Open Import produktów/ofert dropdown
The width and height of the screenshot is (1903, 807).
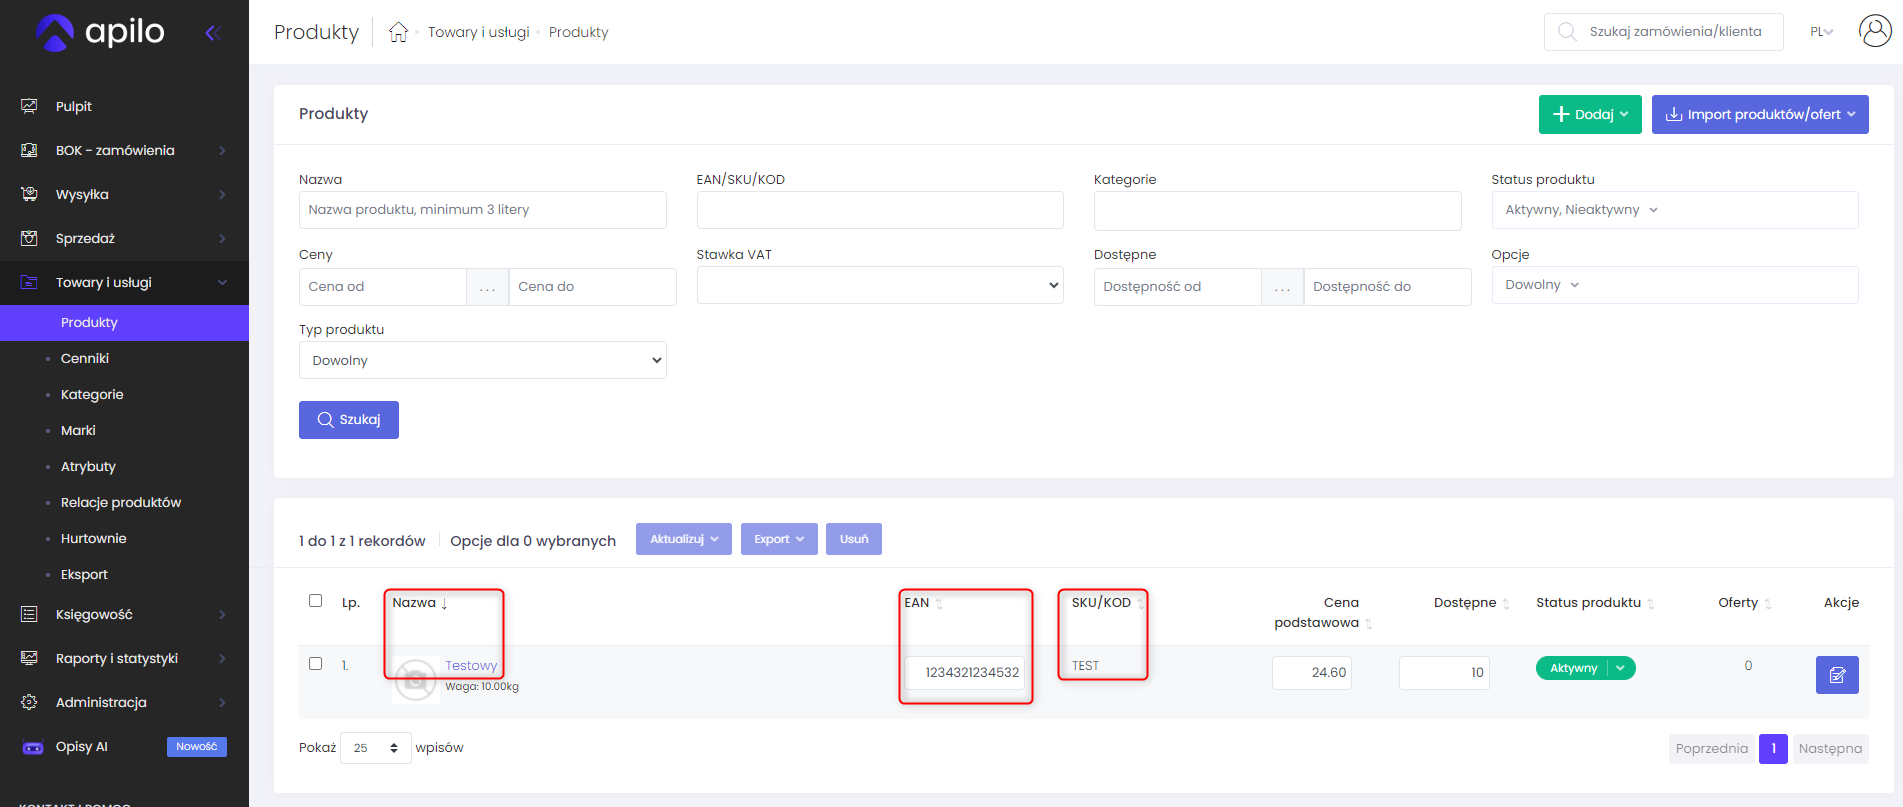click(1760, 114)
